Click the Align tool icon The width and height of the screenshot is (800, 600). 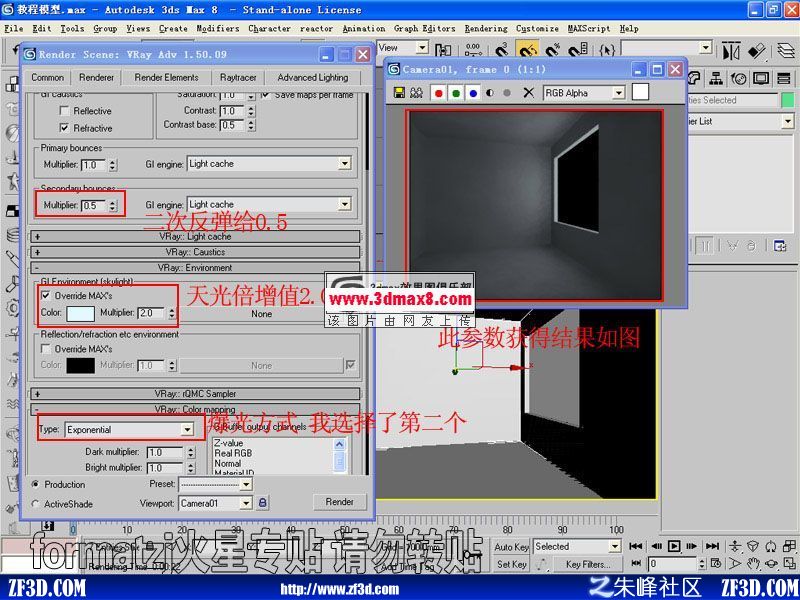pyautogui.click(x=757, y=51)
